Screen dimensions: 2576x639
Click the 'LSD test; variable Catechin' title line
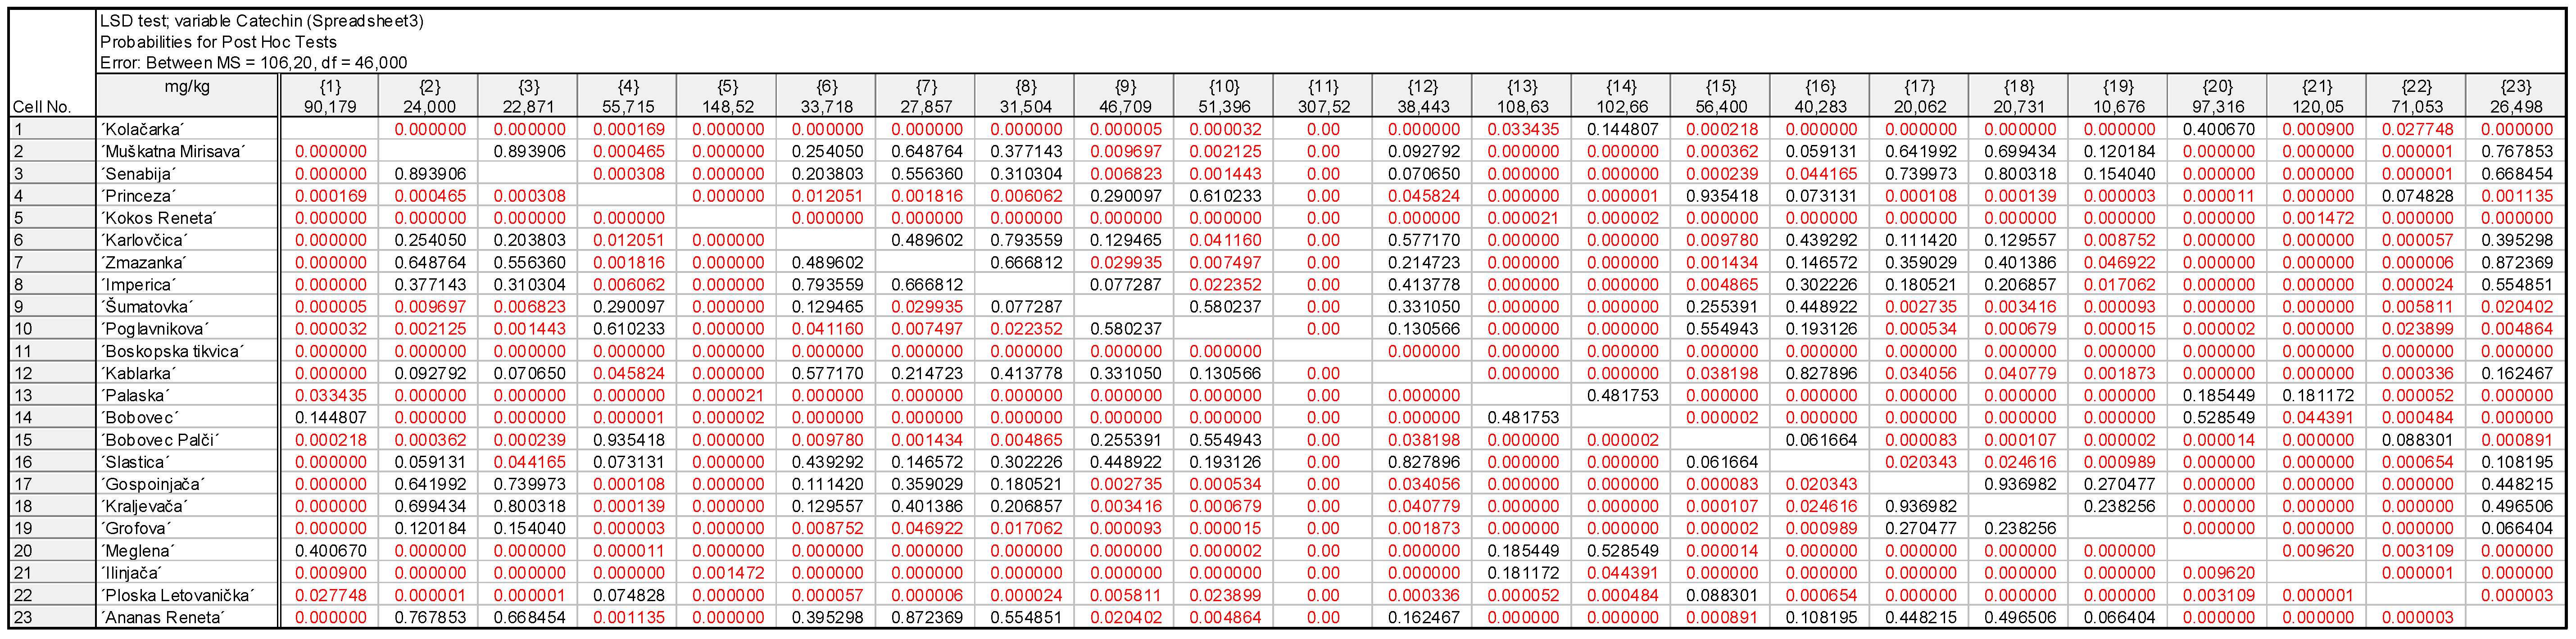pyautogui.click(x=261, y=21)
